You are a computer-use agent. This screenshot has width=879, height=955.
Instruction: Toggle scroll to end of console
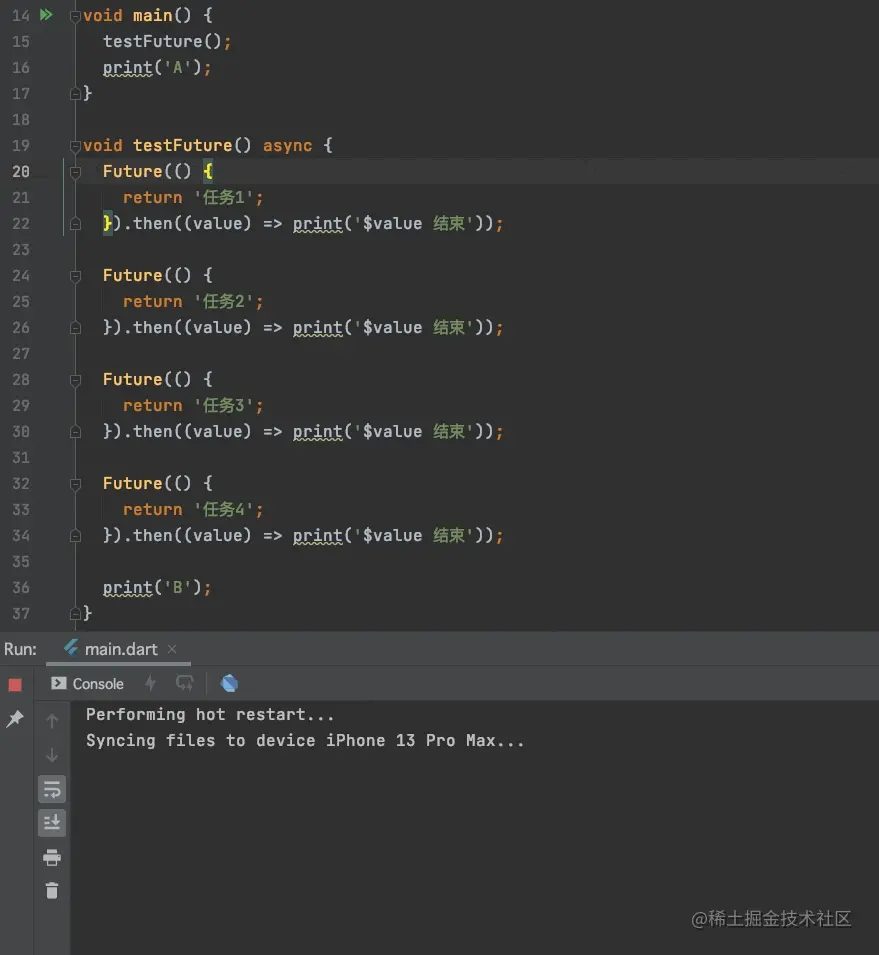tap(52, 823)
